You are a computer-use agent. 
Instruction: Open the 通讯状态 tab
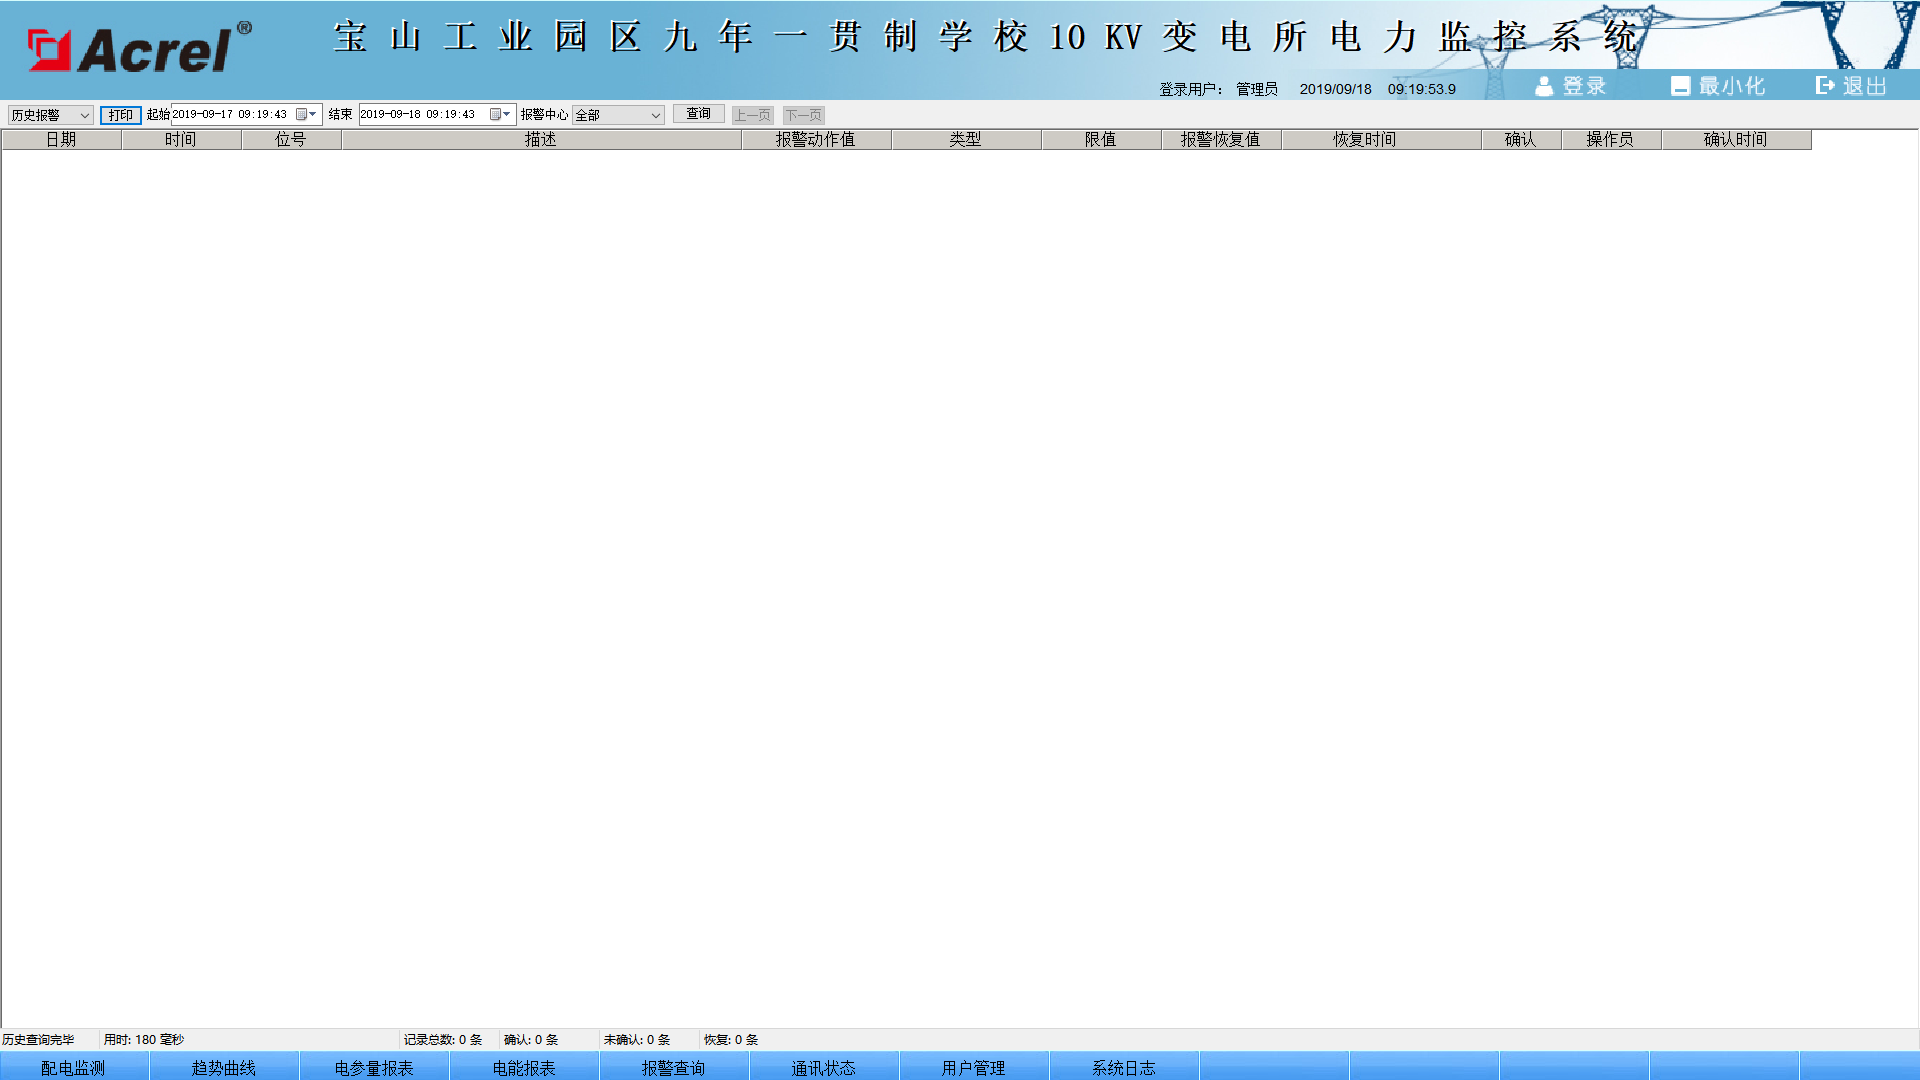tap(823, 1068)
